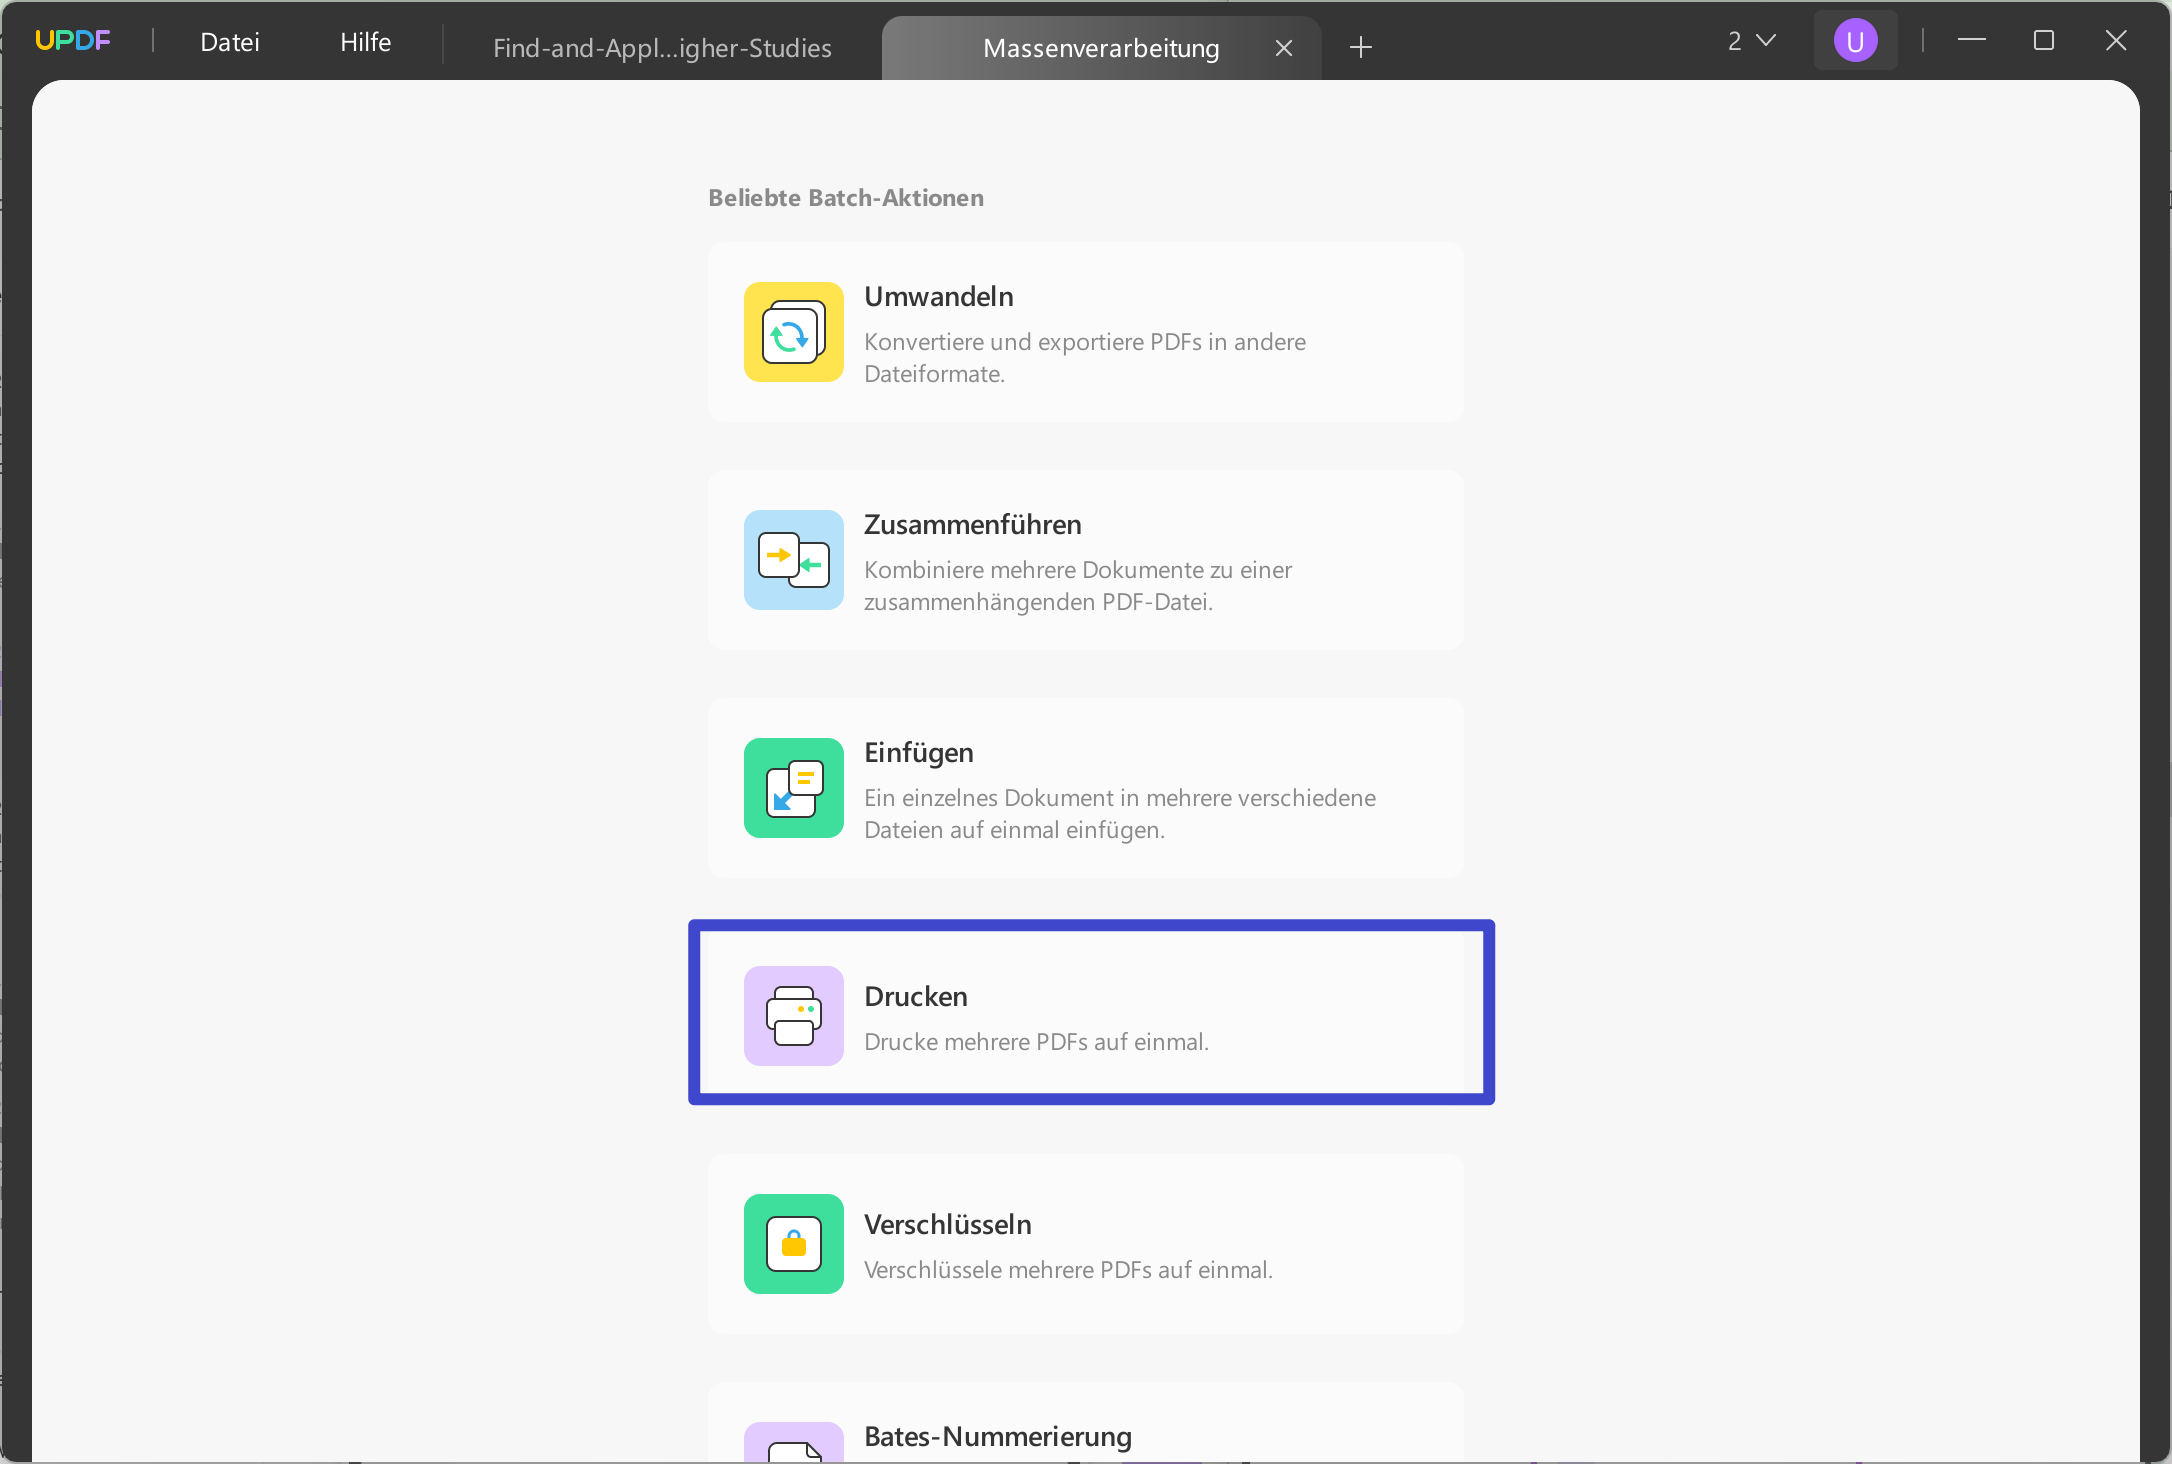The image size is (2172, 1464).
Task: Open the Hilfe menu
Action: point(365,42)
